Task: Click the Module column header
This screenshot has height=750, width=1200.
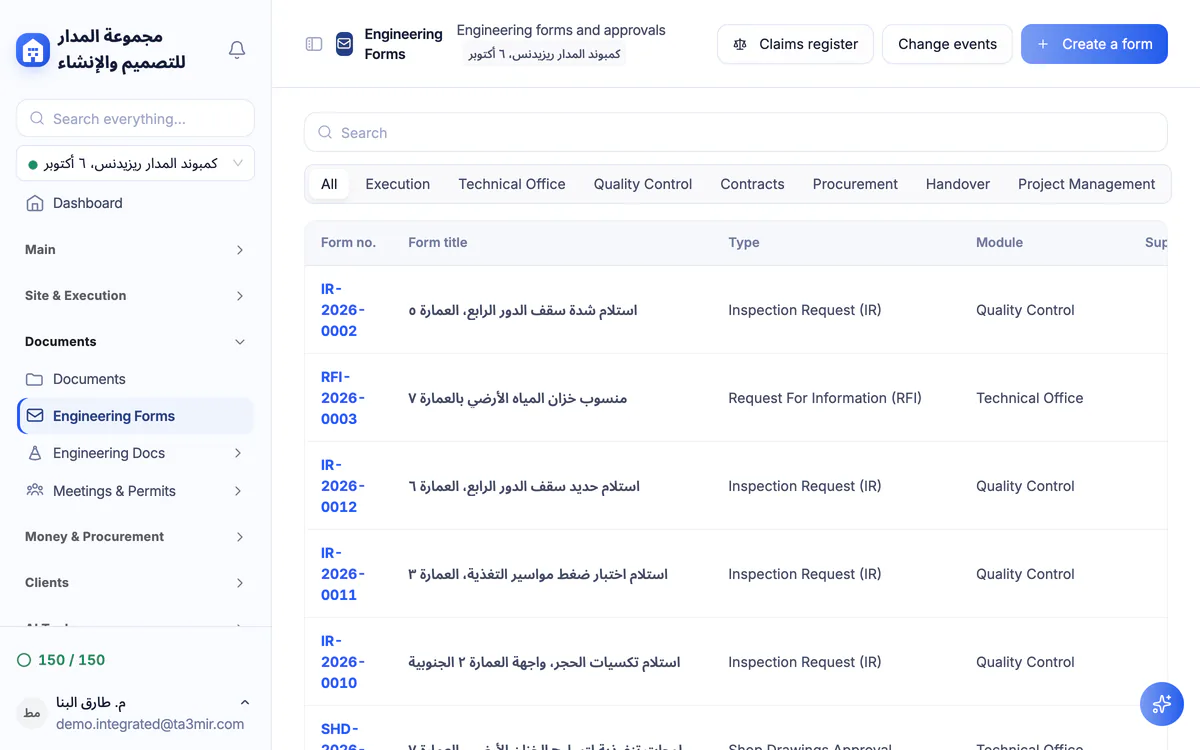Action: tap(999, 242)
